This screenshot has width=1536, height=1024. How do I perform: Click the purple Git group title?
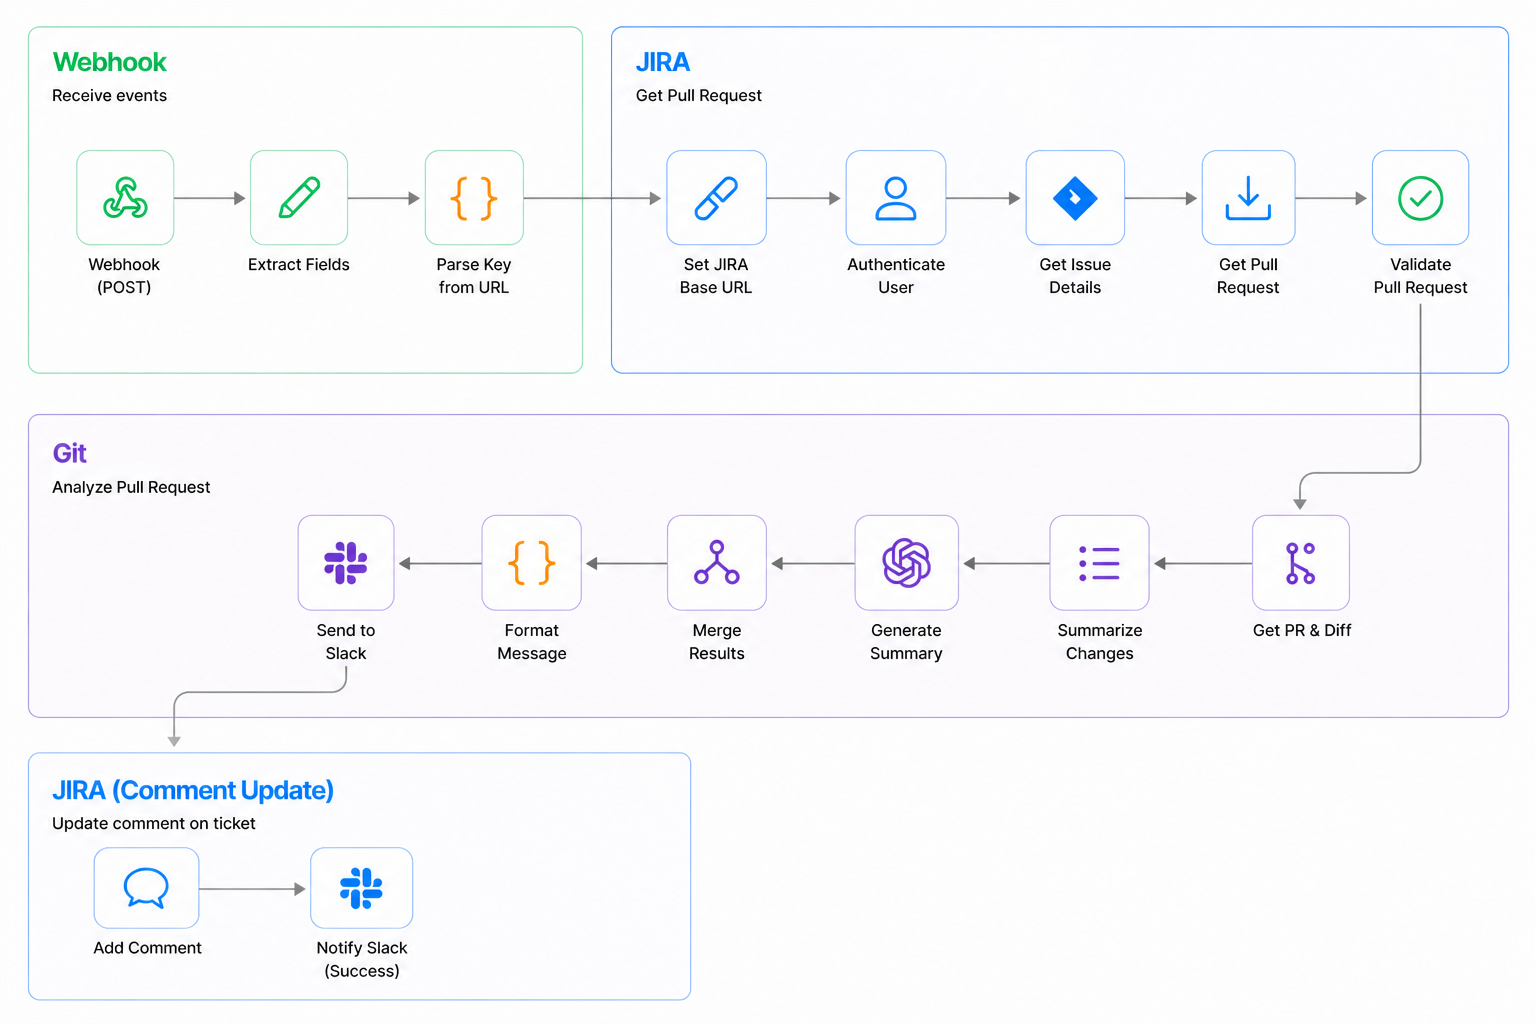coord(70,453)
